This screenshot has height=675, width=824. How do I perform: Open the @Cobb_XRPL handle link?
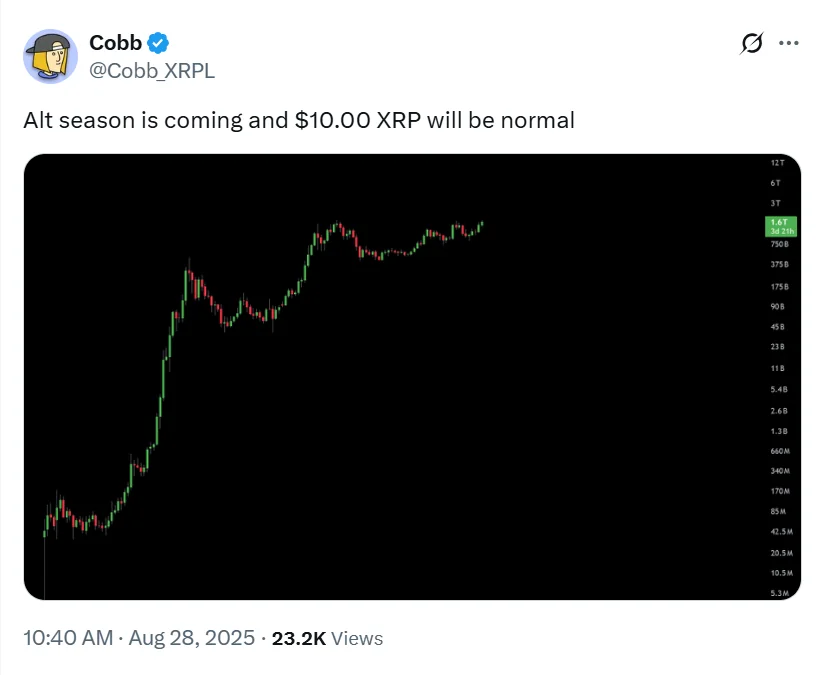(151, 69)
